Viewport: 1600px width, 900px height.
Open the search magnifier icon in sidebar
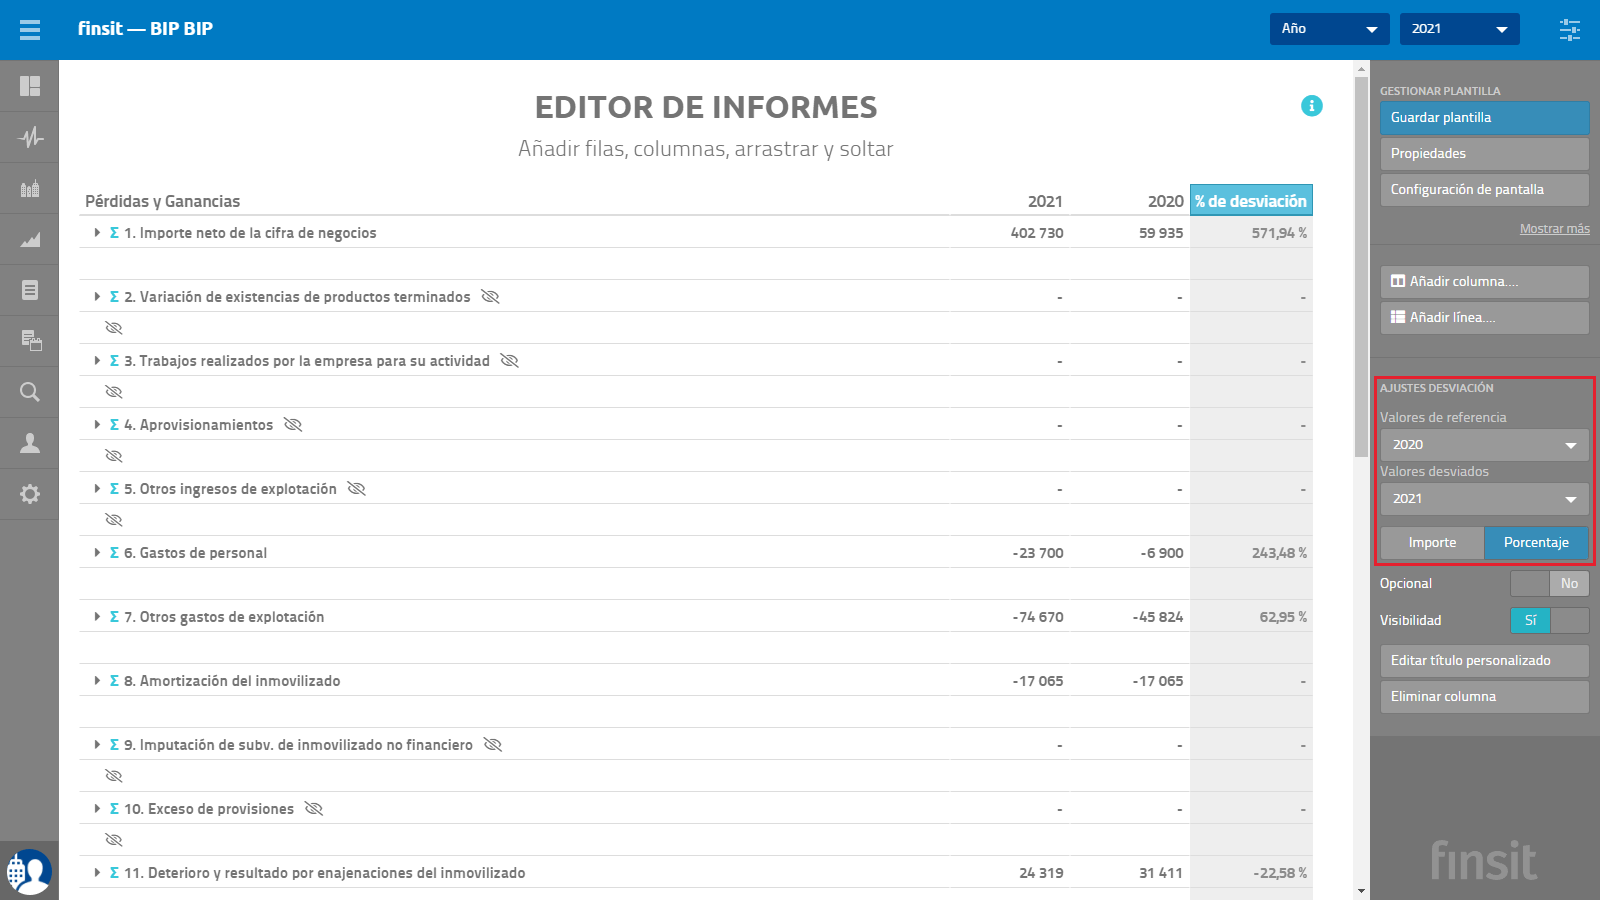pyautogui.click(x=30, y=392)
